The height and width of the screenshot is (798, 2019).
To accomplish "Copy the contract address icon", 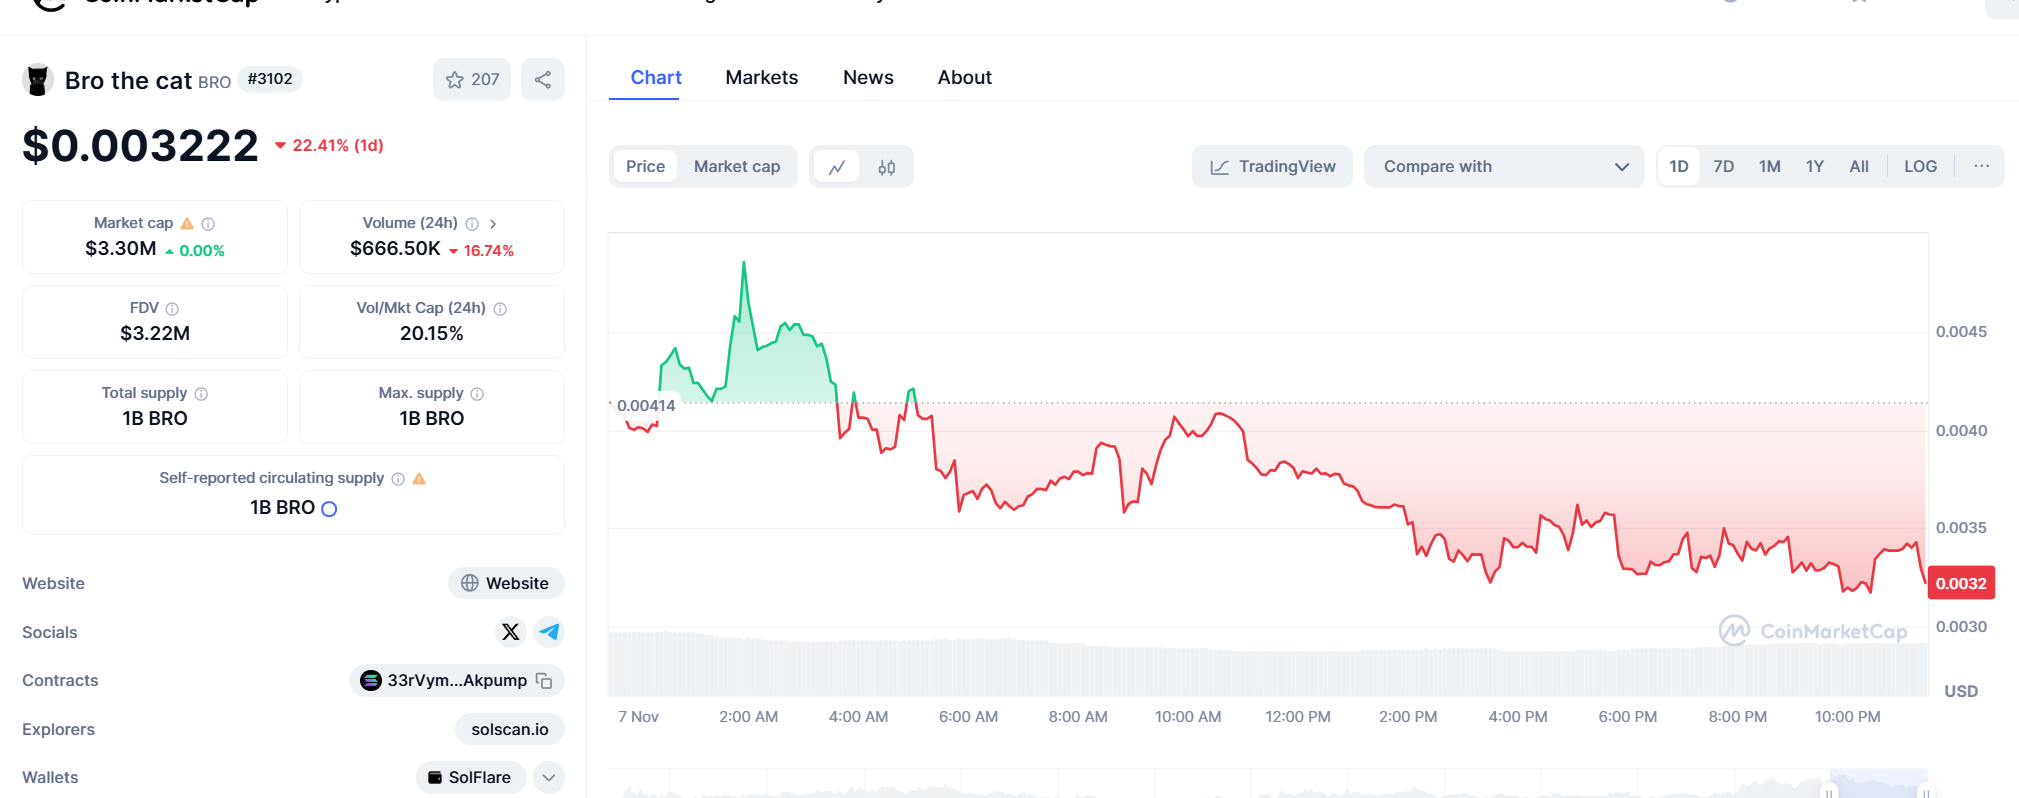I will [544, 681].
